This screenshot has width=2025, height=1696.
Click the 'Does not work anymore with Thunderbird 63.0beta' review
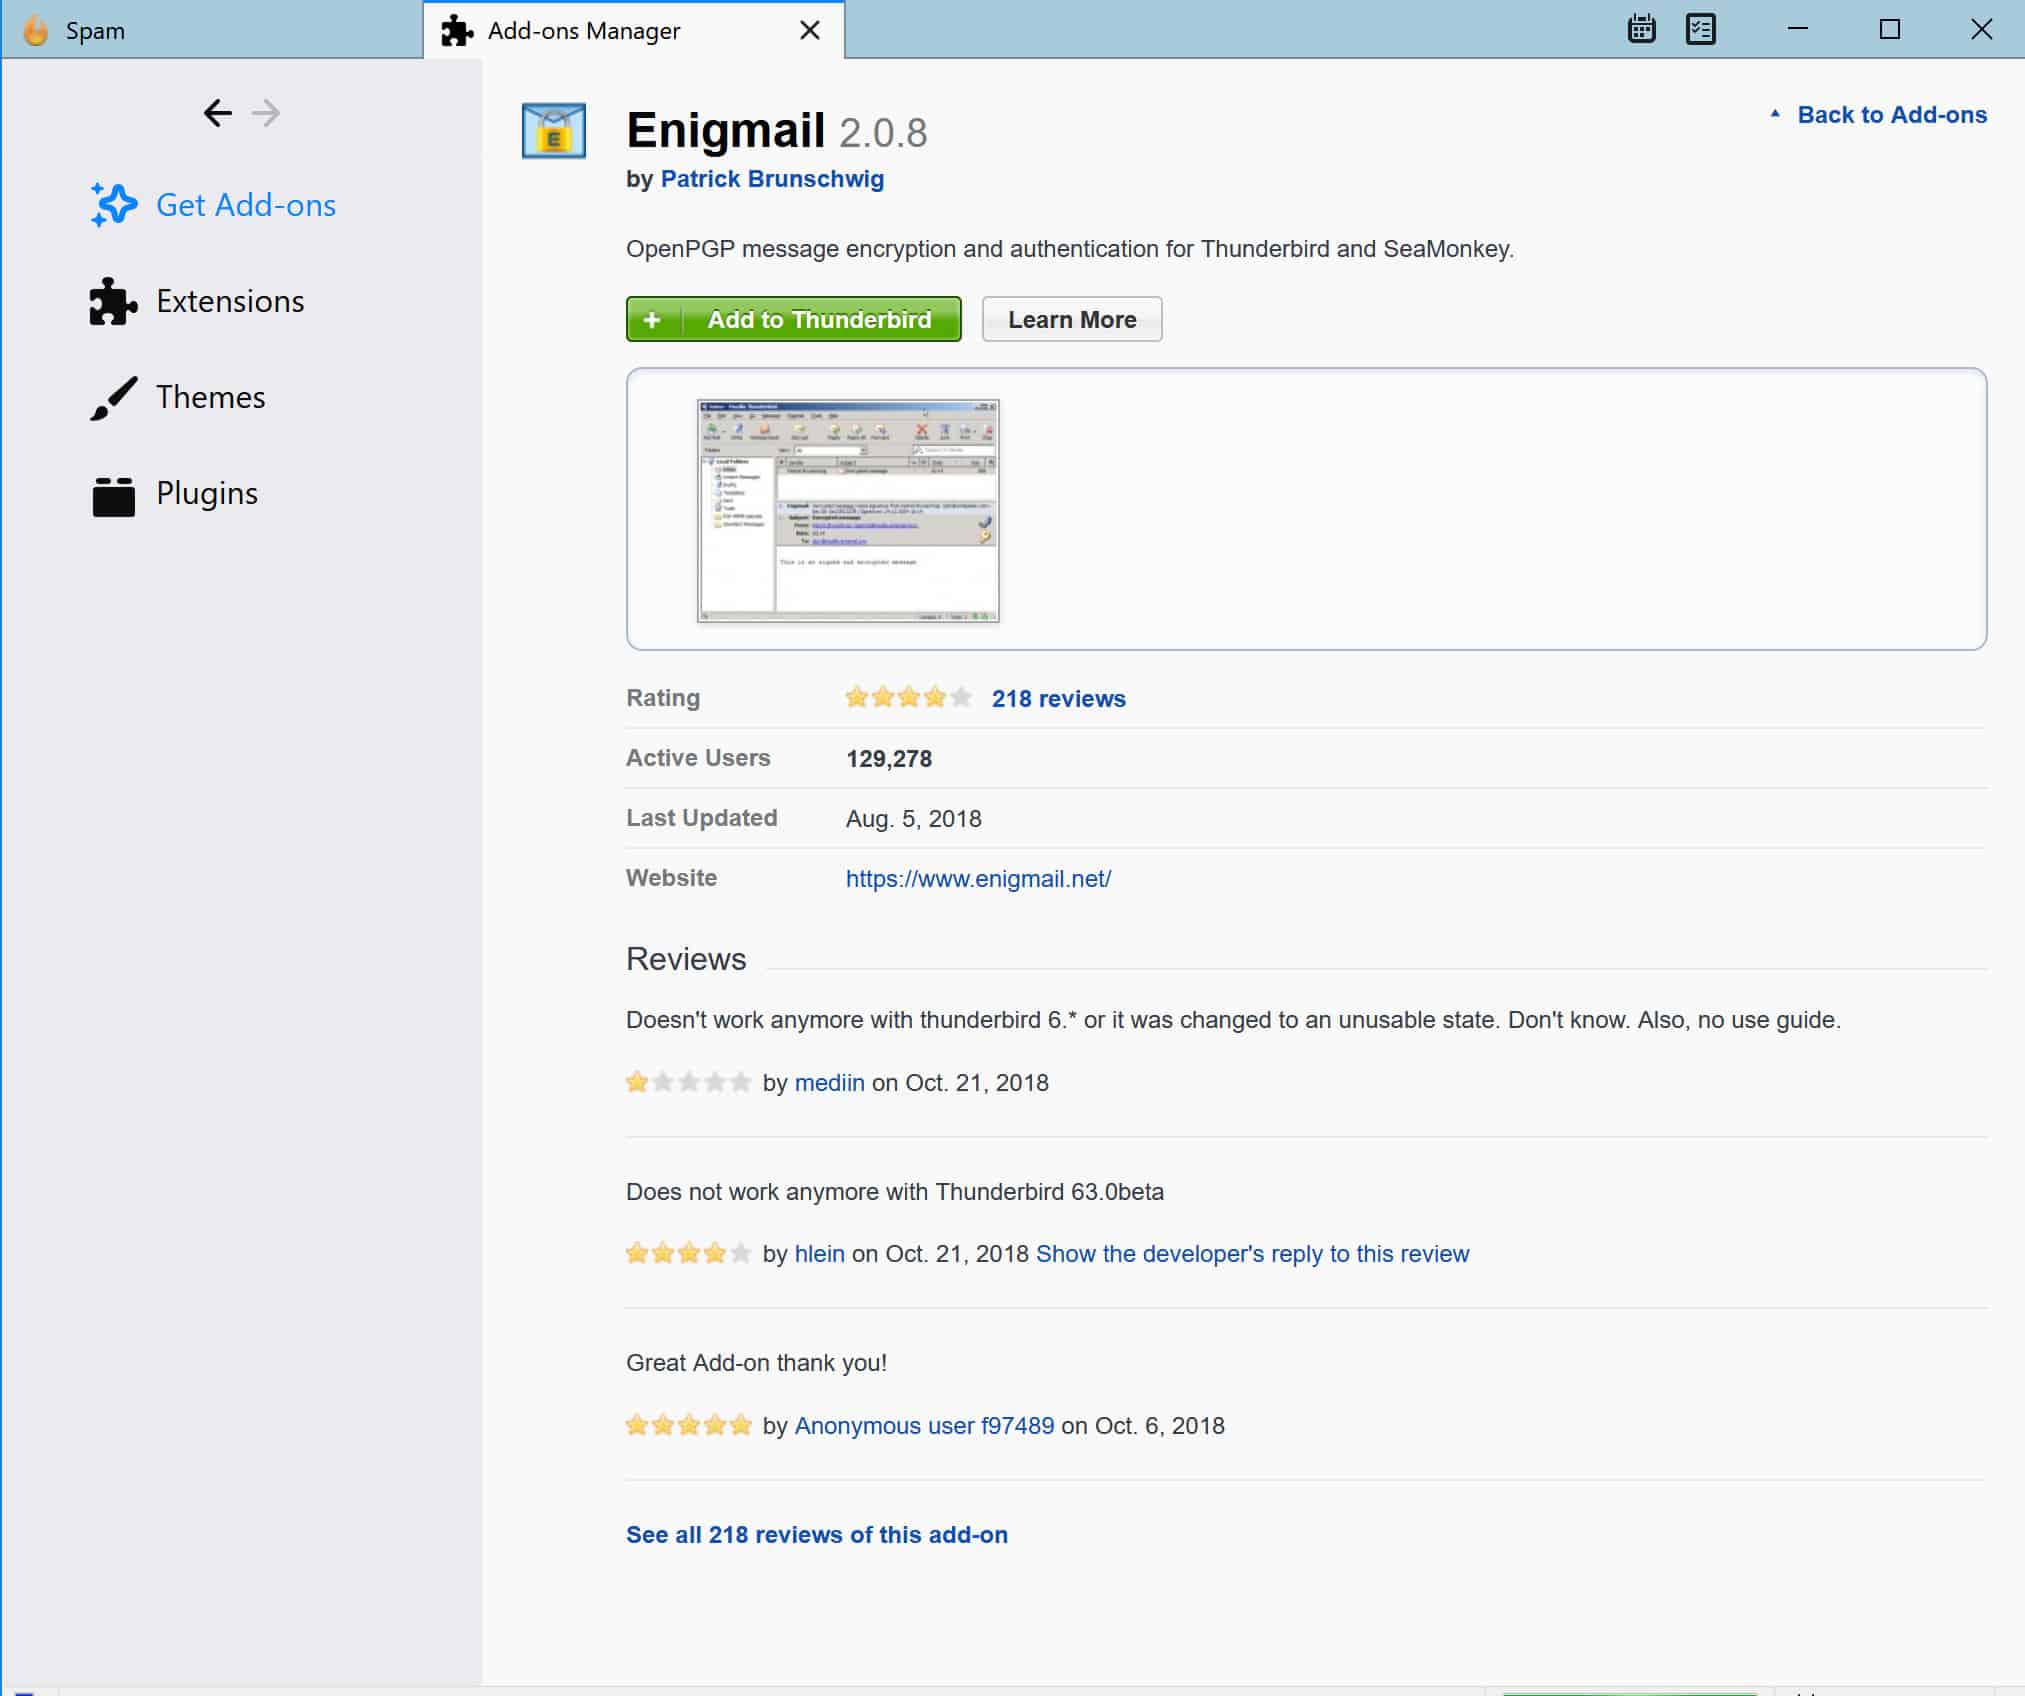click(x=895, y=1192)
